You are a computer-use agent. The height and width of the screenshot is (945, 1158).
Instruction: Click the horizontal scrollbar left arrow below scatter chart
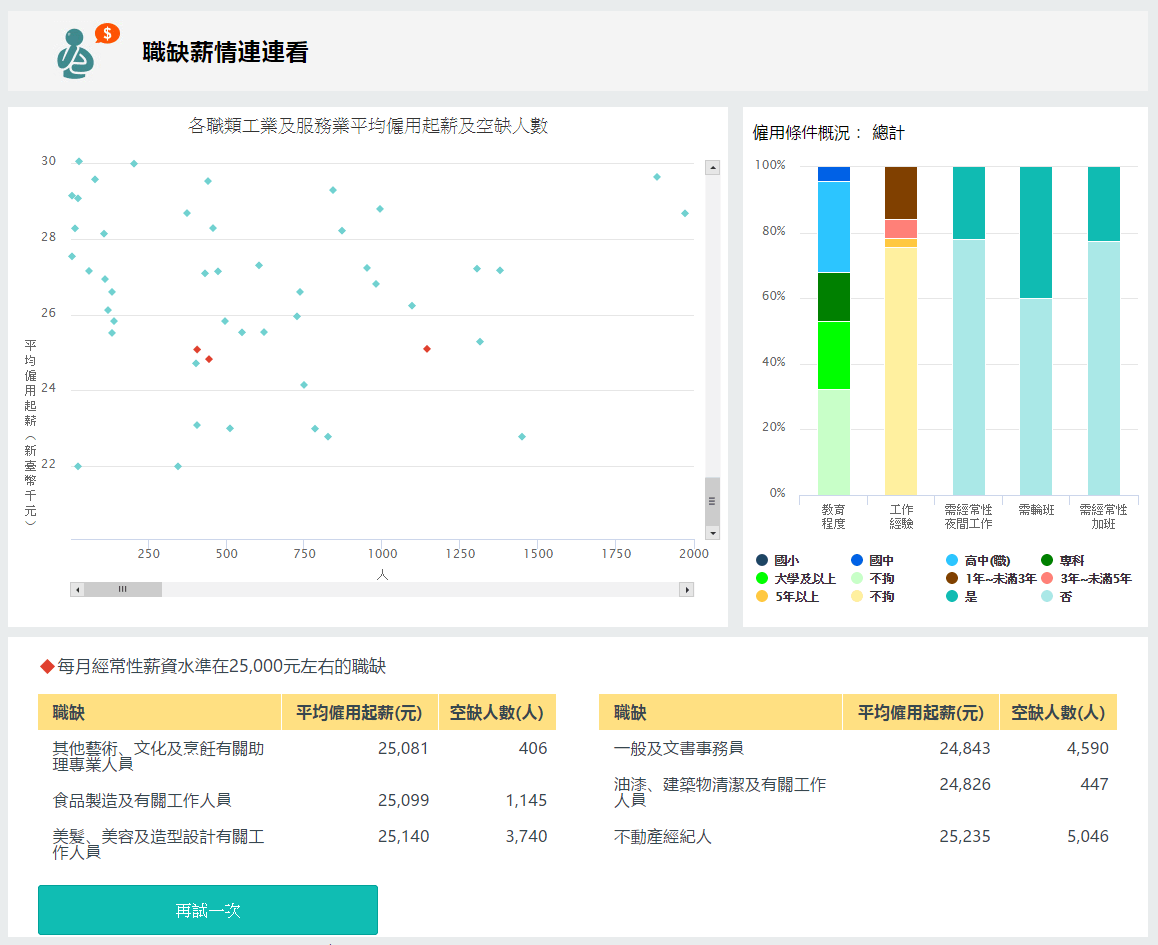(x=77, y=590)
